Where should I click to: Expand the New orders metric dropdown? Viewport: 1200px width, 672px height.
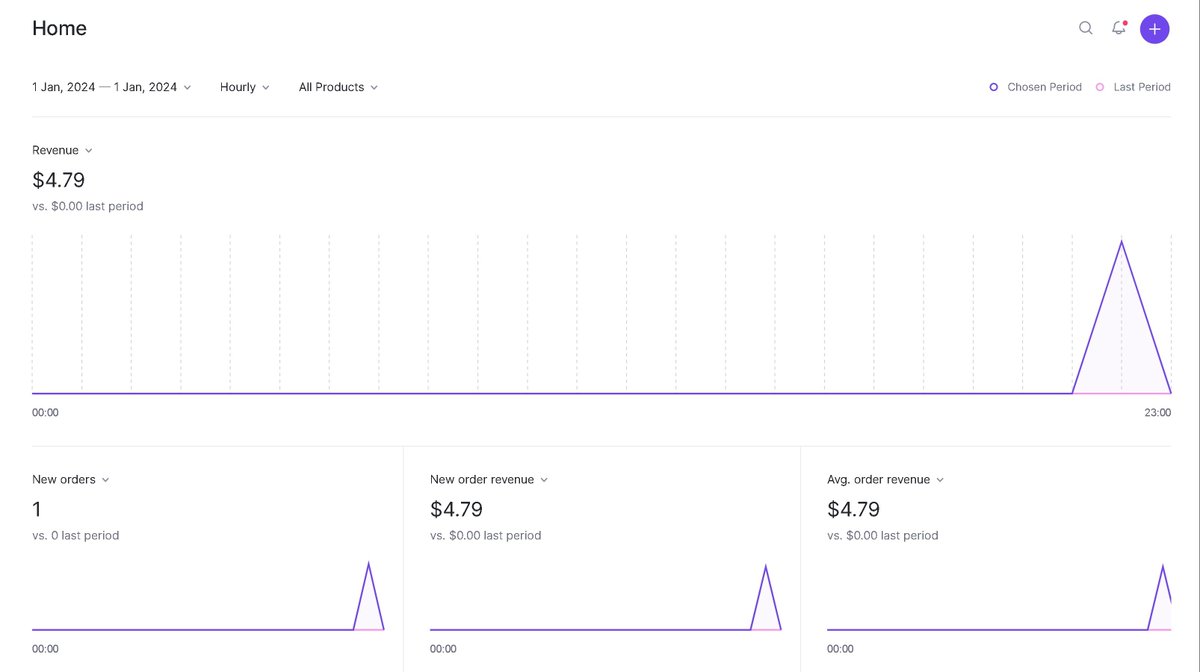(71, 479)
